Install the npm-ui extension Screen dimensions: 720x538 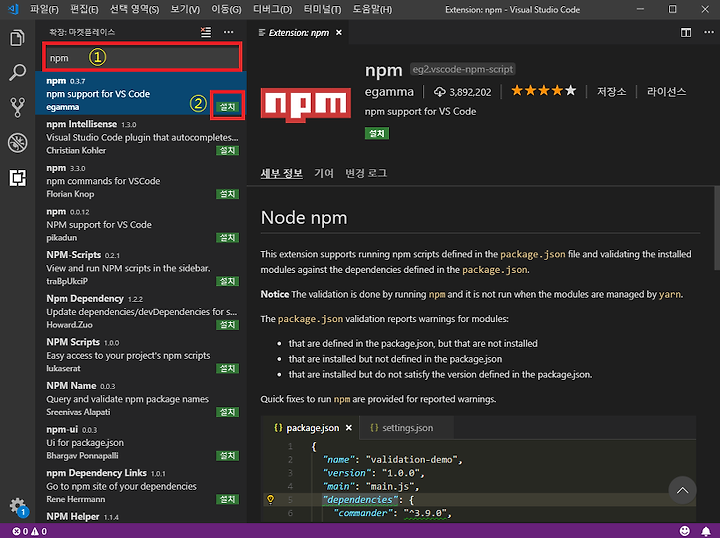click(227, 456)
